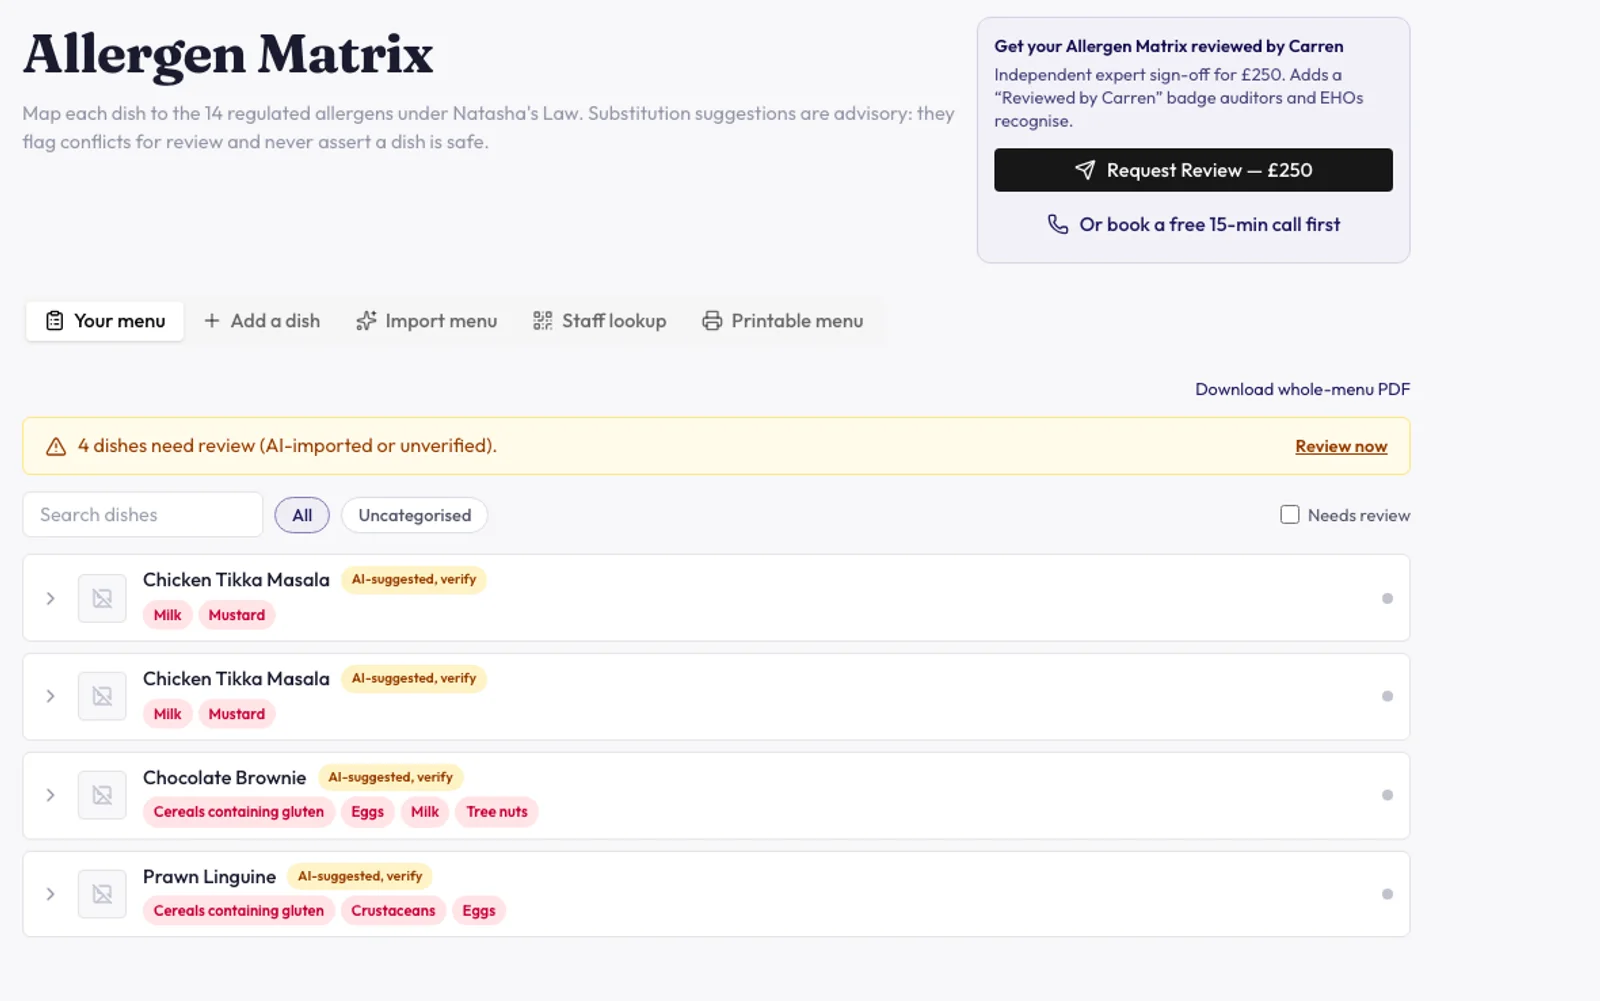
Task: Go to the Staff lookup tab
Action: click(600, 321)
